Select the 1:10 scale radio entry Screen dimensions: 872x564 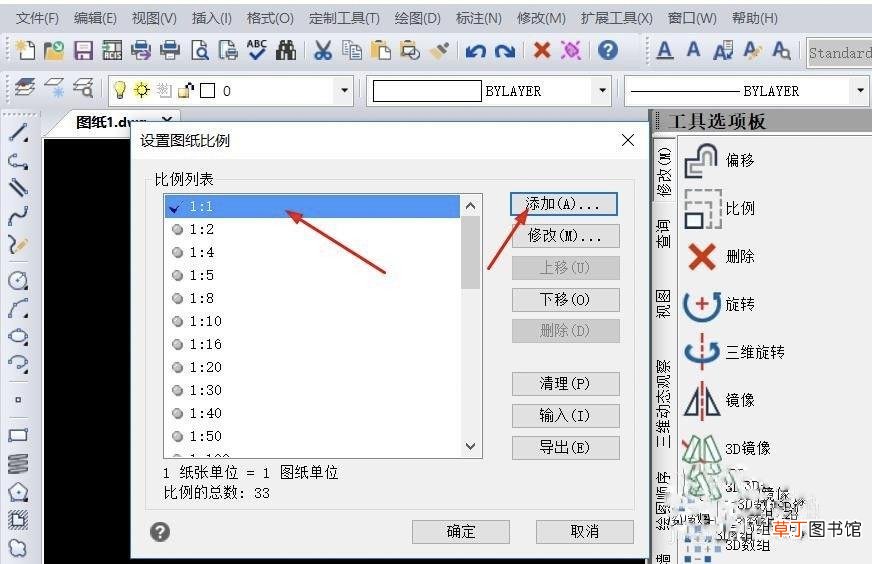[197, 321]
